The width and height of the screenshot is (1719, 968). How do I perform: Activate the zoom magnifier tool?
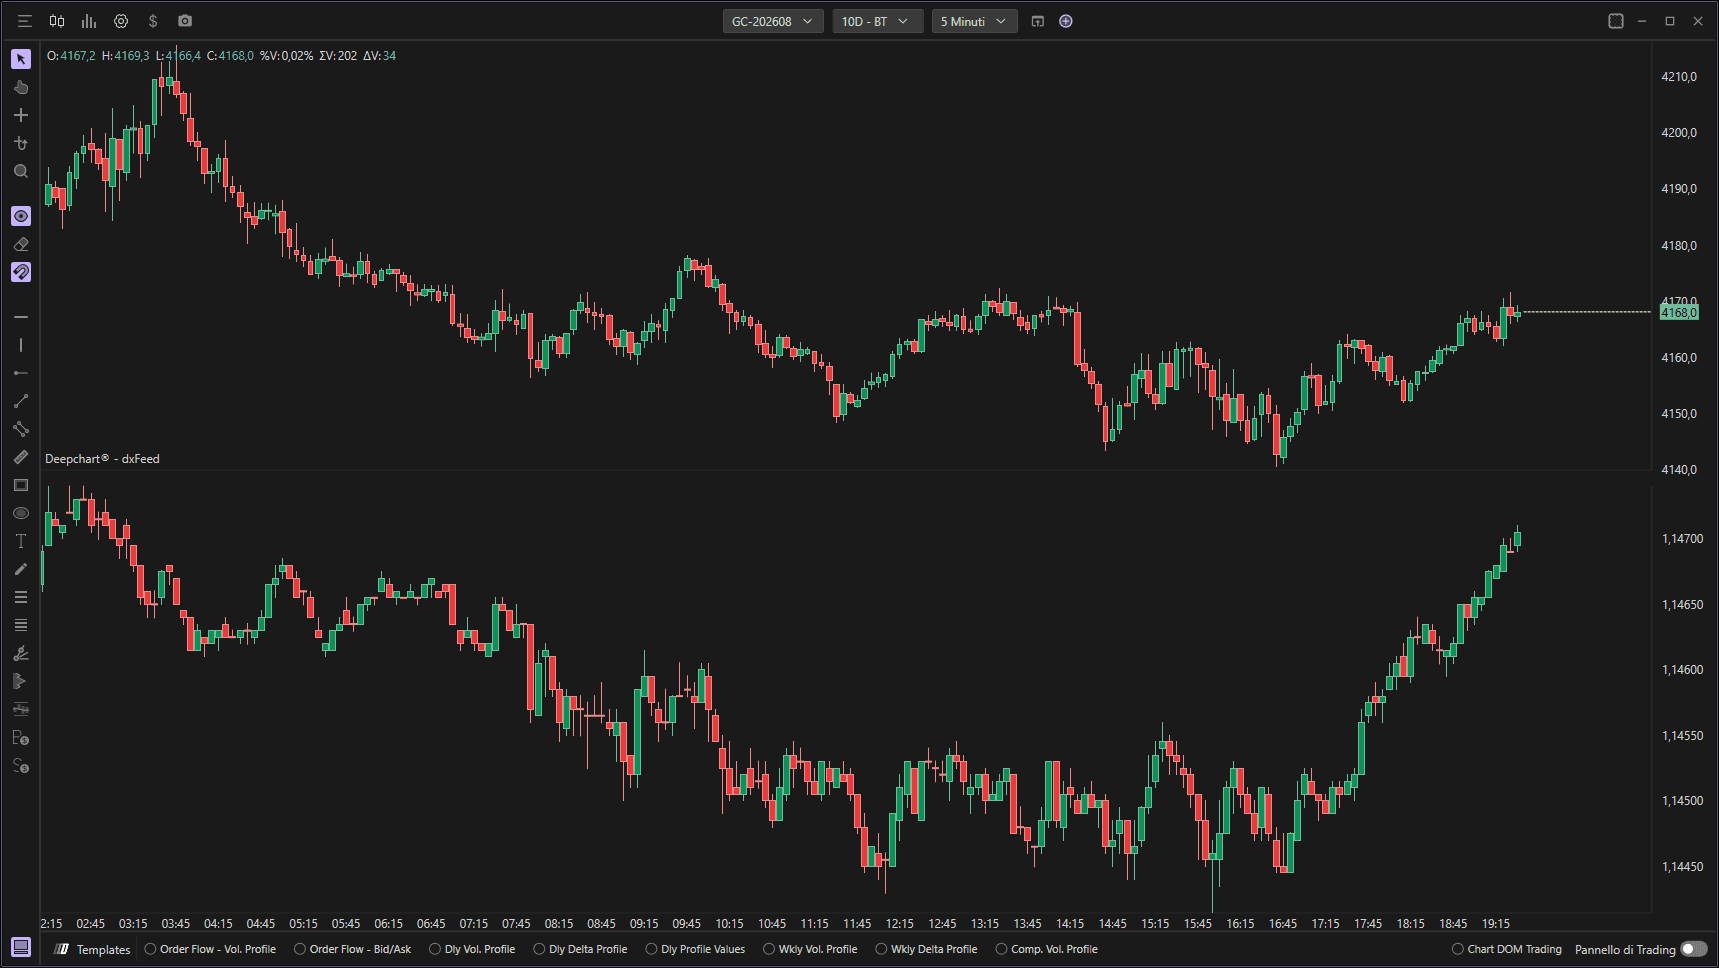click(21, 171)
